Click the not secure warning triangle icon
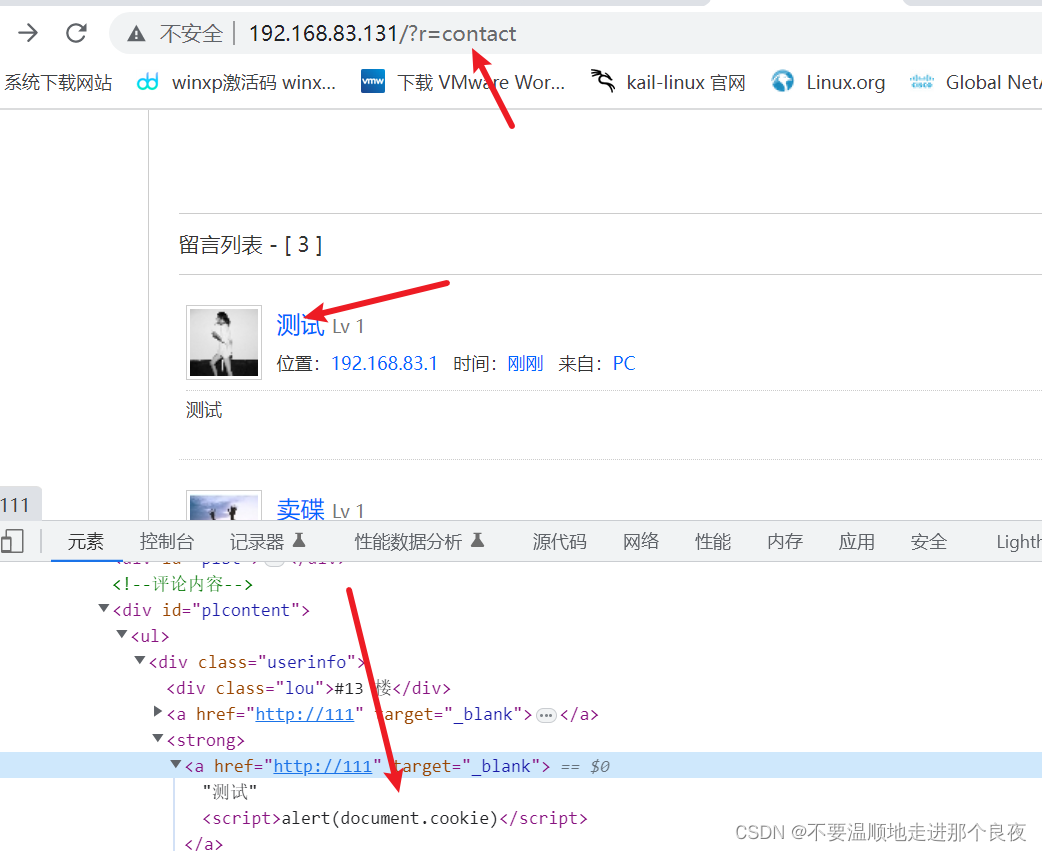Image resolution: width=1042 pixels, height=851 pixels. (x=136, y=33)
